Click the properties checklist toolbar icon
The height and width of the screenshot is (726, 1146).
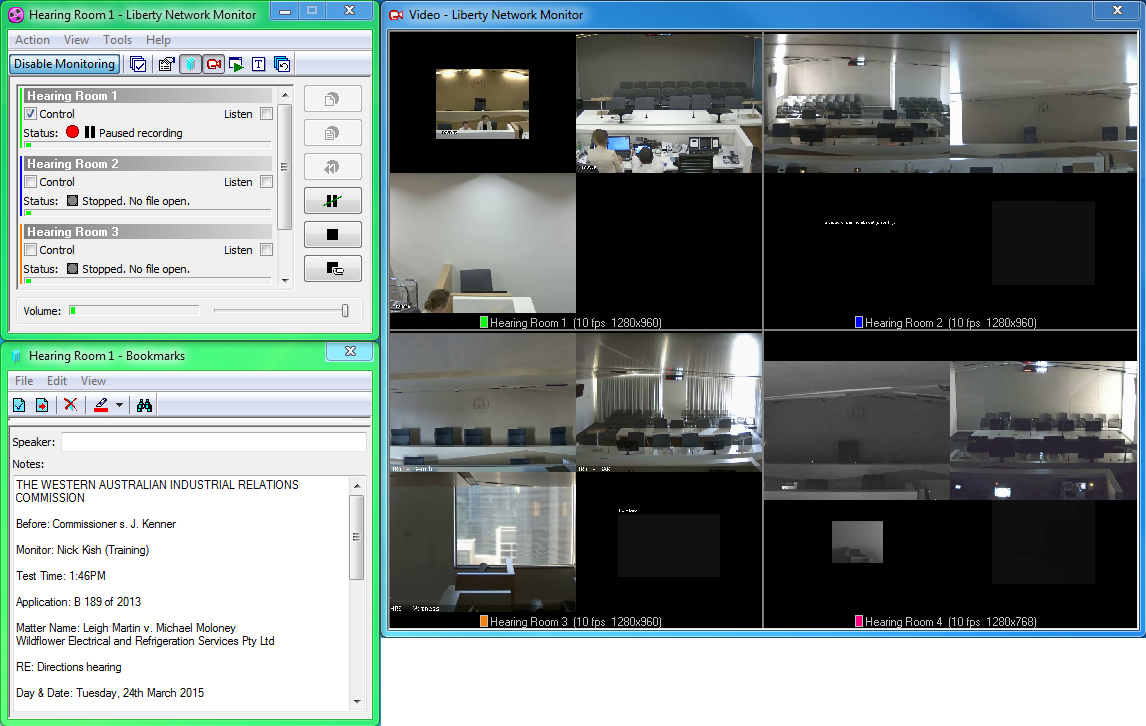(x=166, y=64)
